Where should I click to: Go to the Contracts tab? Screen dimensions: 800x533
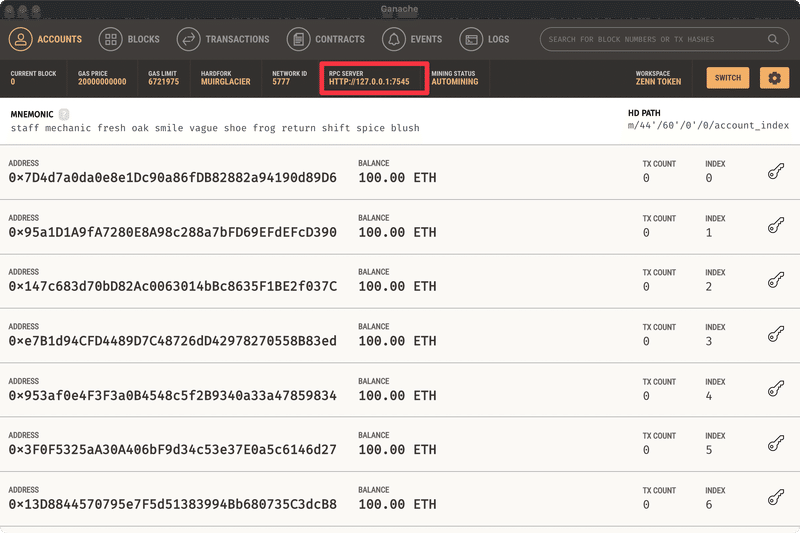coord(326,39)
